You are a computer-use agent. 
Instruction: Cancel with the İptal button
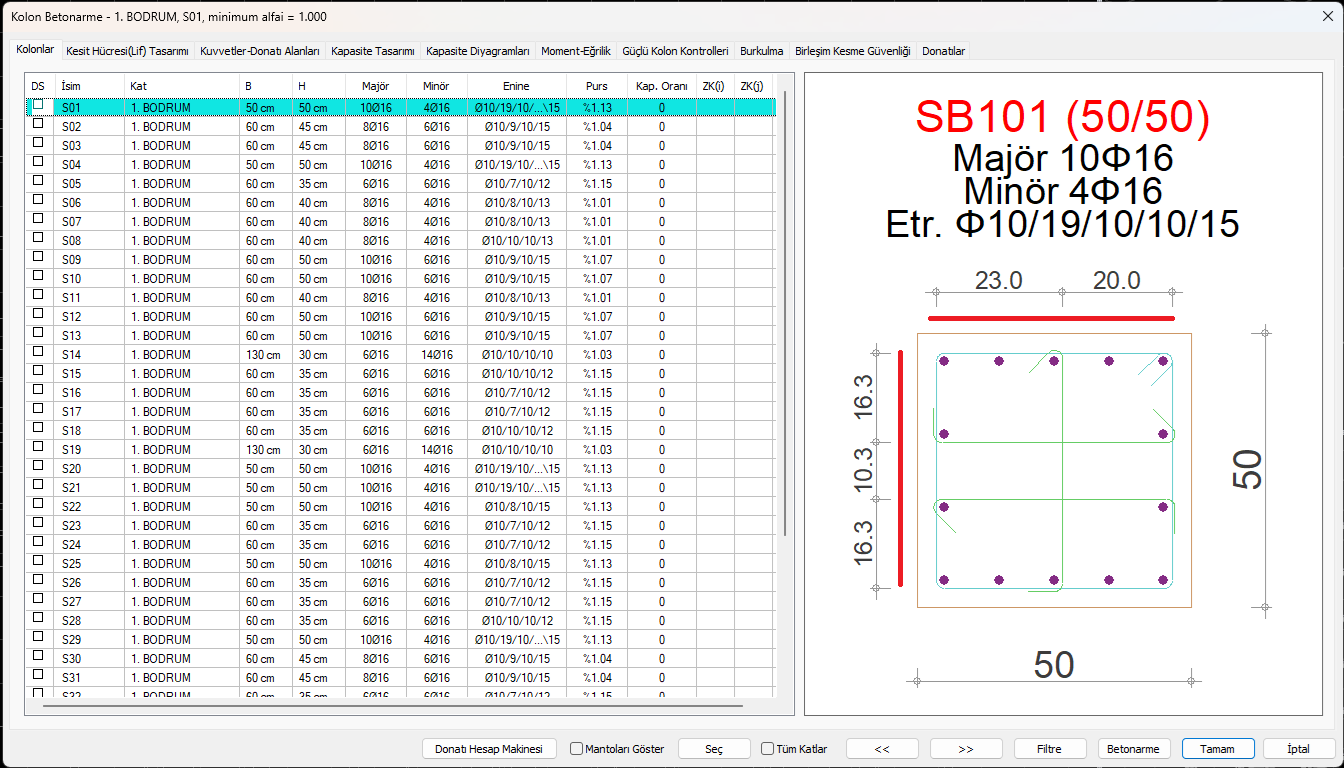pos(1301,748)
